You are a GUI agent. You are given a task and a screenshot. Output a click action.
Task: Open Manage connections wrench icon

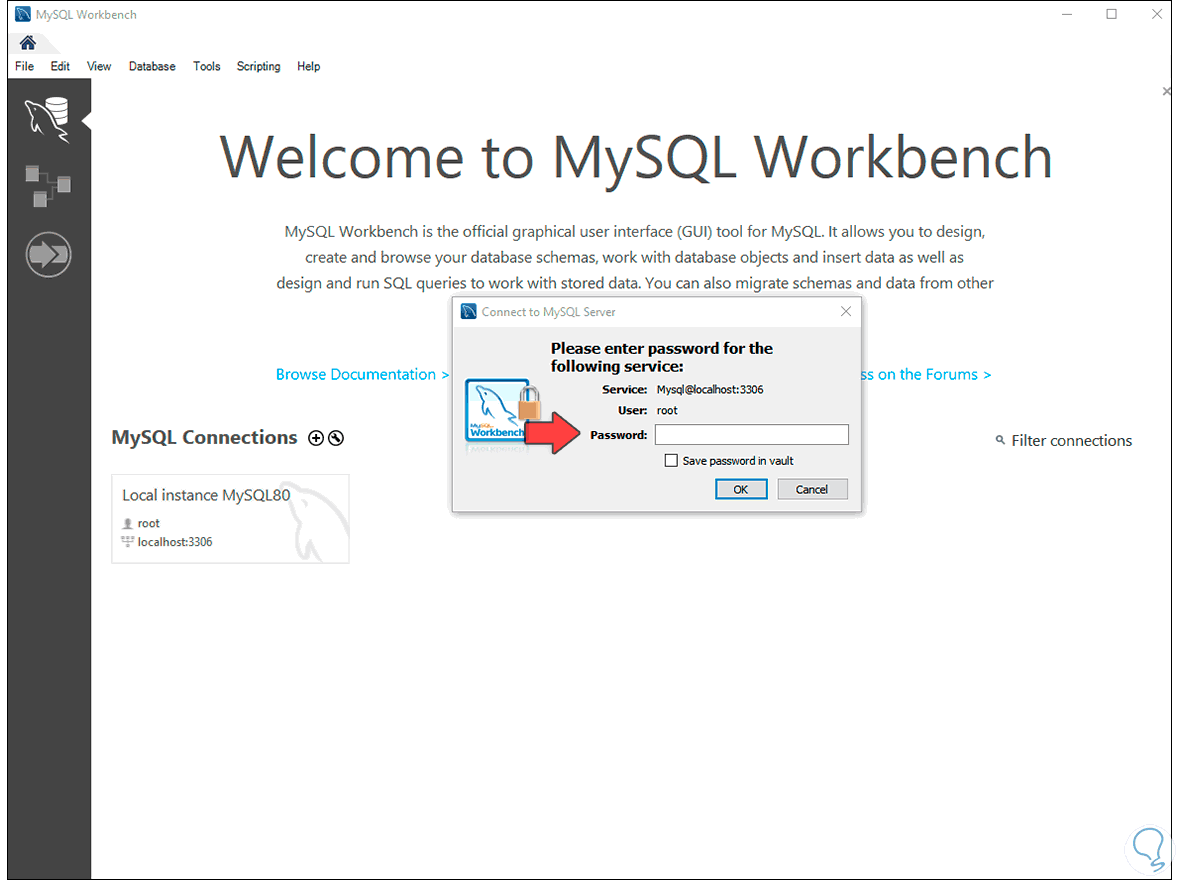pyautogui.click(x=336, y=438)
